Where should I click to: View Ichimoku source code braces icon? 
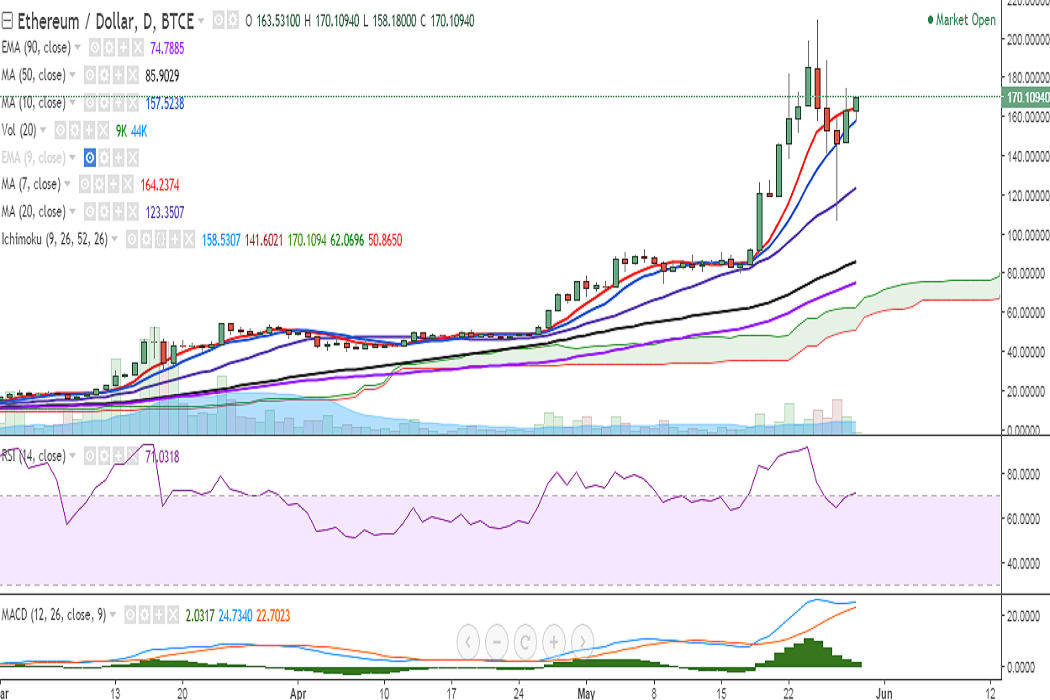(160, 239)
